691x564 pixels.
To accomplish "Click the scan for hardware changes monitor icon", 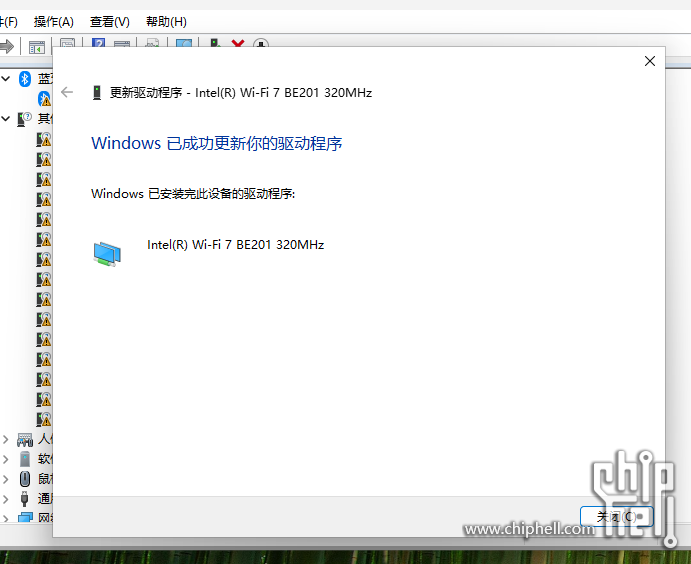I will tap(184, 43).
